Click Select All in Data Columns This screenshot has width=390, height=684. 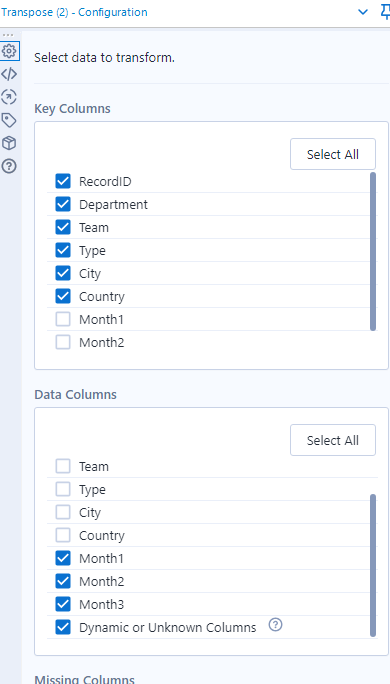tap(333, 440)
